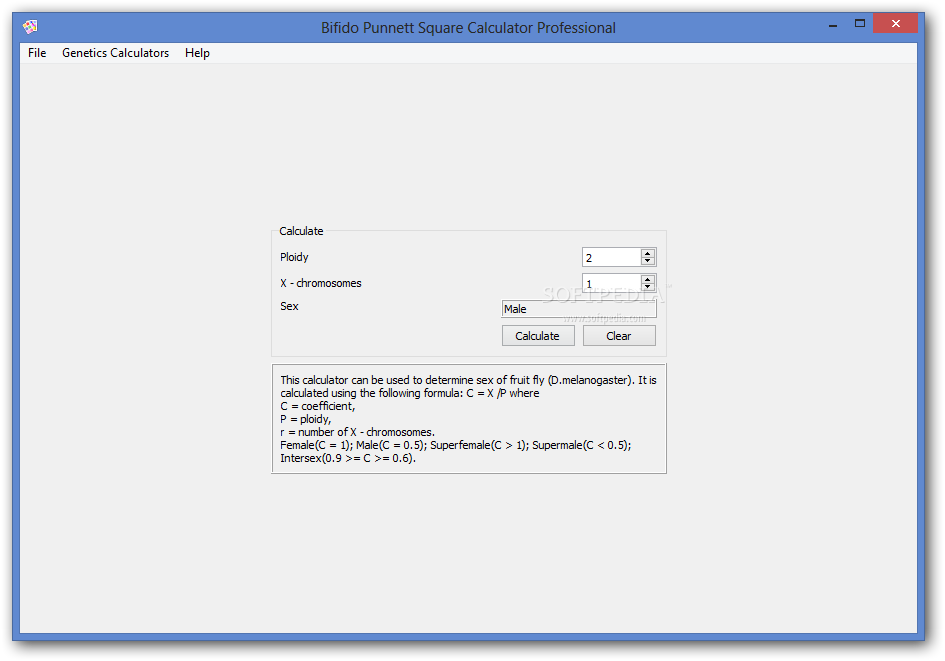Click the 'P = ploidy,' description line
This screenshot has height=661, width=945.
306,419
